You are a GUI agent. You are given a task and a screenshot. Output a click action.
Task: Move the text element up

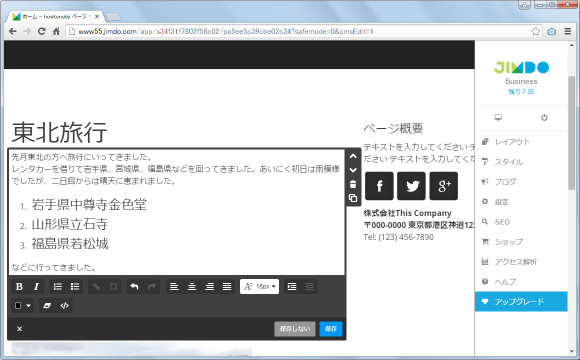353,156
